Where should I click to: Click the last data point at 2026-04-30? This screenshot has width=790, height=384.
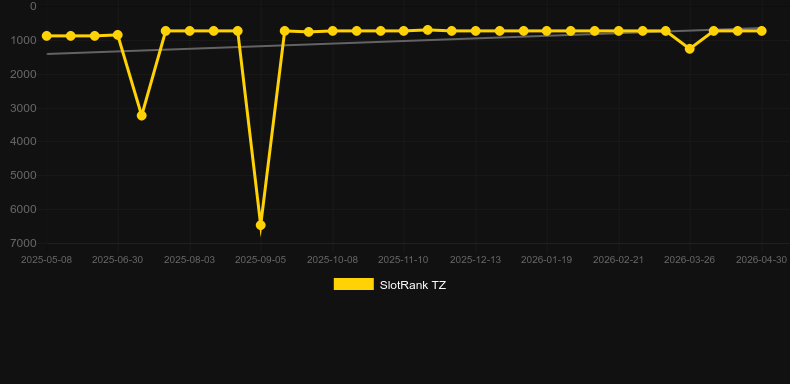pyautogui.click(x=761, y=31)
